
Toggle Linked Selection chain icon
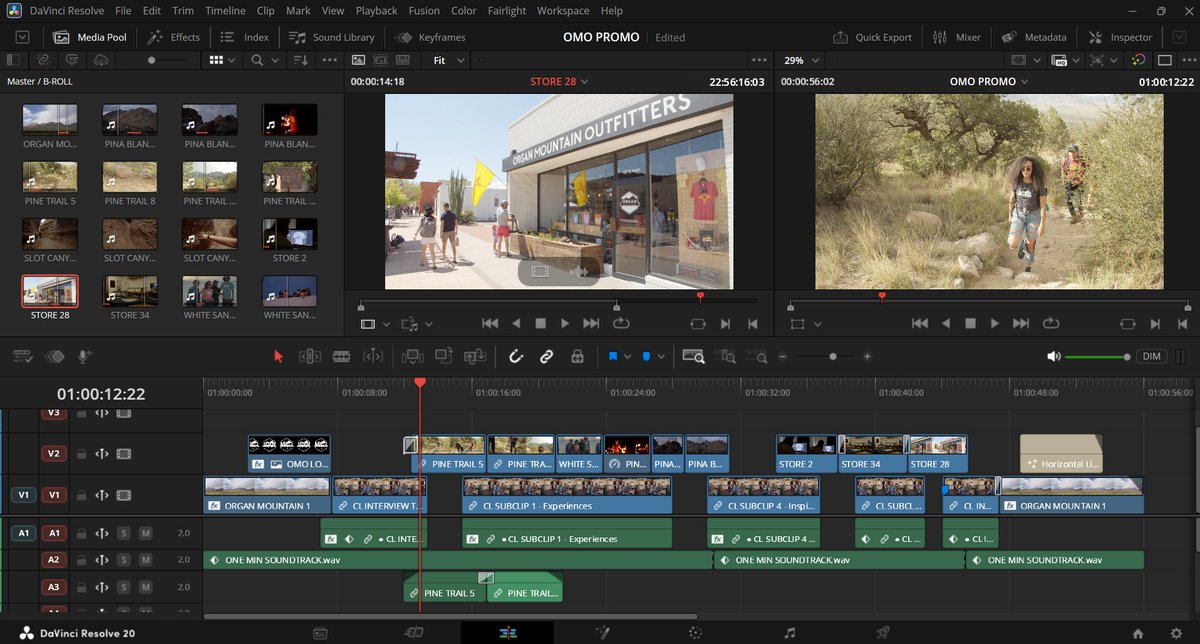[x=546, y=356]
